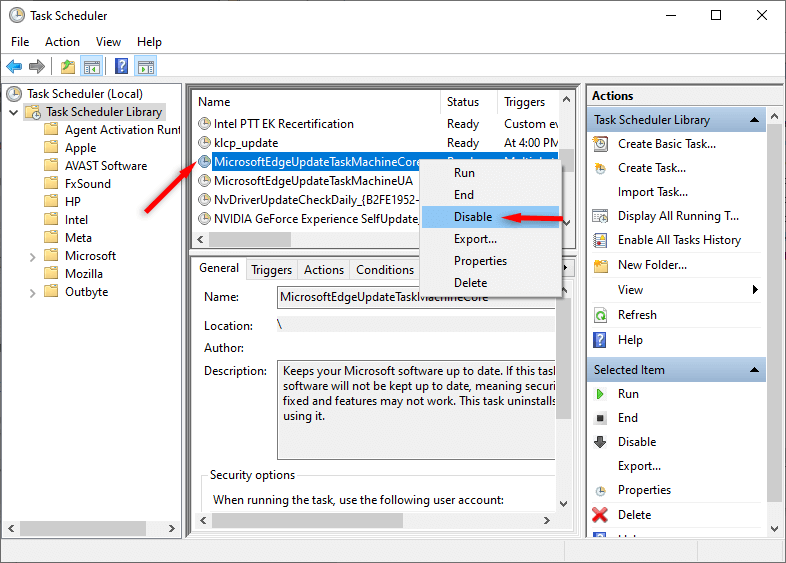Choose End in the context menu
The image size is (786, 563).
pos(490,195)
